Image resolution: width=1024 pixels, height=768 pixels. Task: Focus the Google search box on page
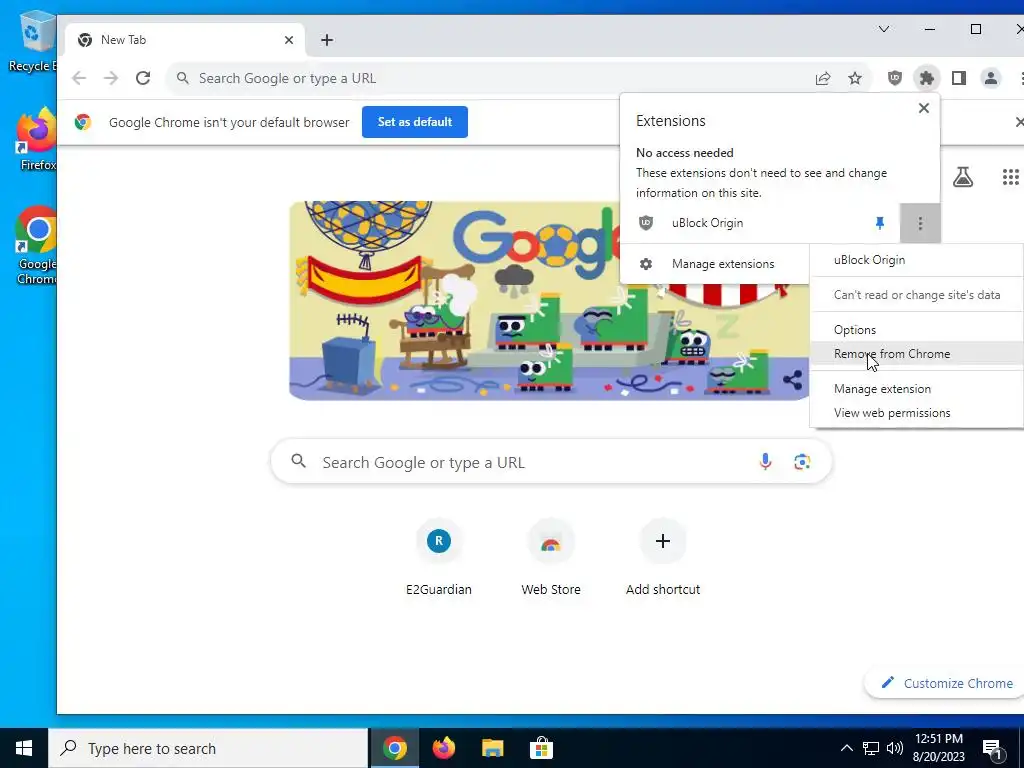point(551,462)
